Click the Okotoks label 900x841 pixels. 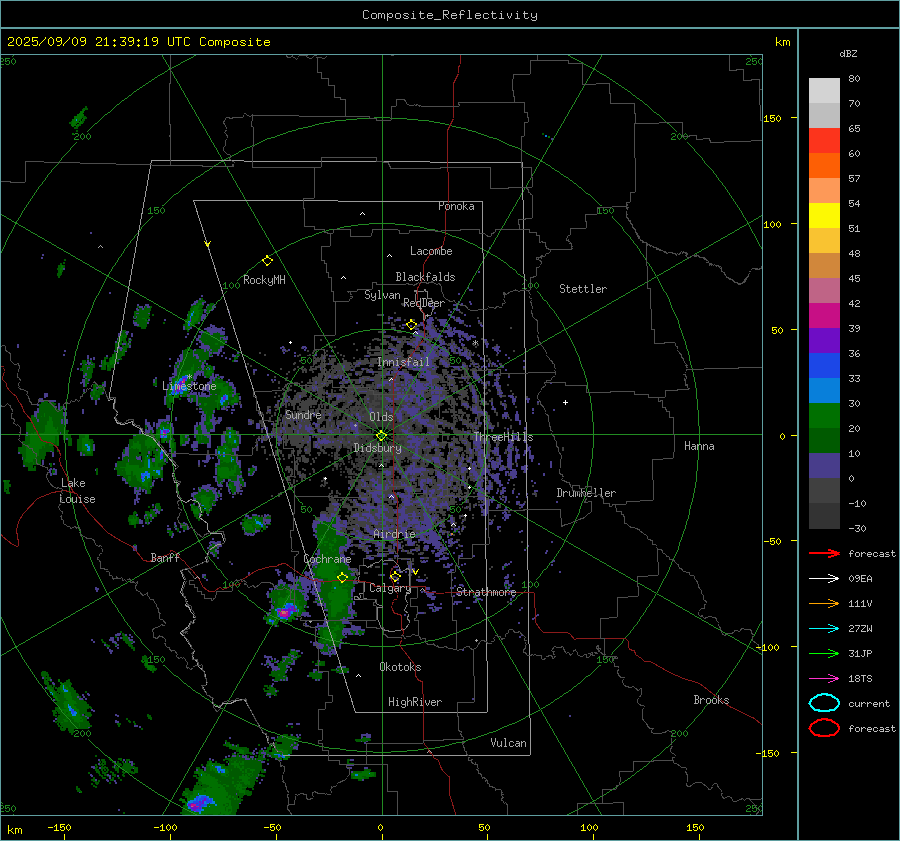click(400, 667)
